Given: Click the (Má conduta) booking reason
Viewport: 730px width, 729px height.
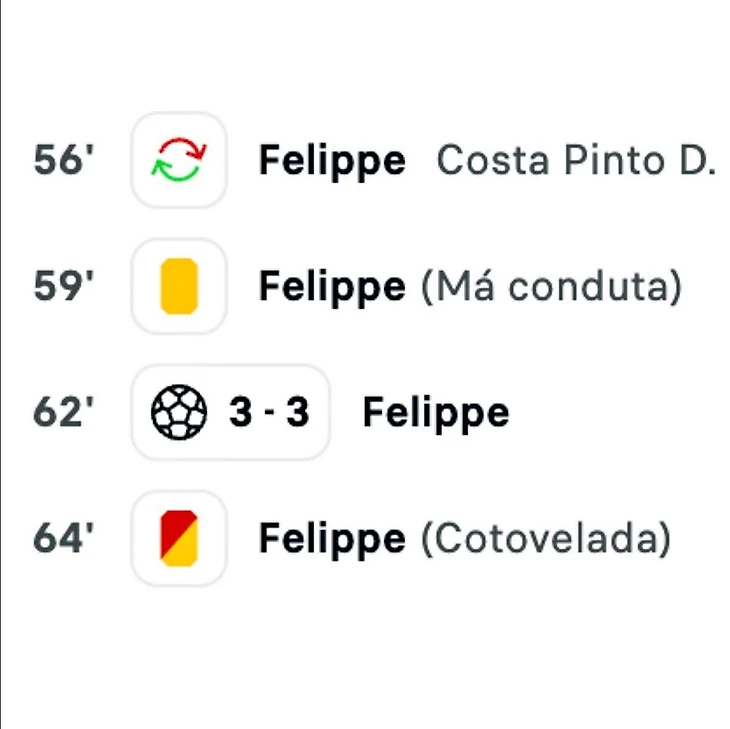Looking at the screenshot, I should tap(551, 287).
